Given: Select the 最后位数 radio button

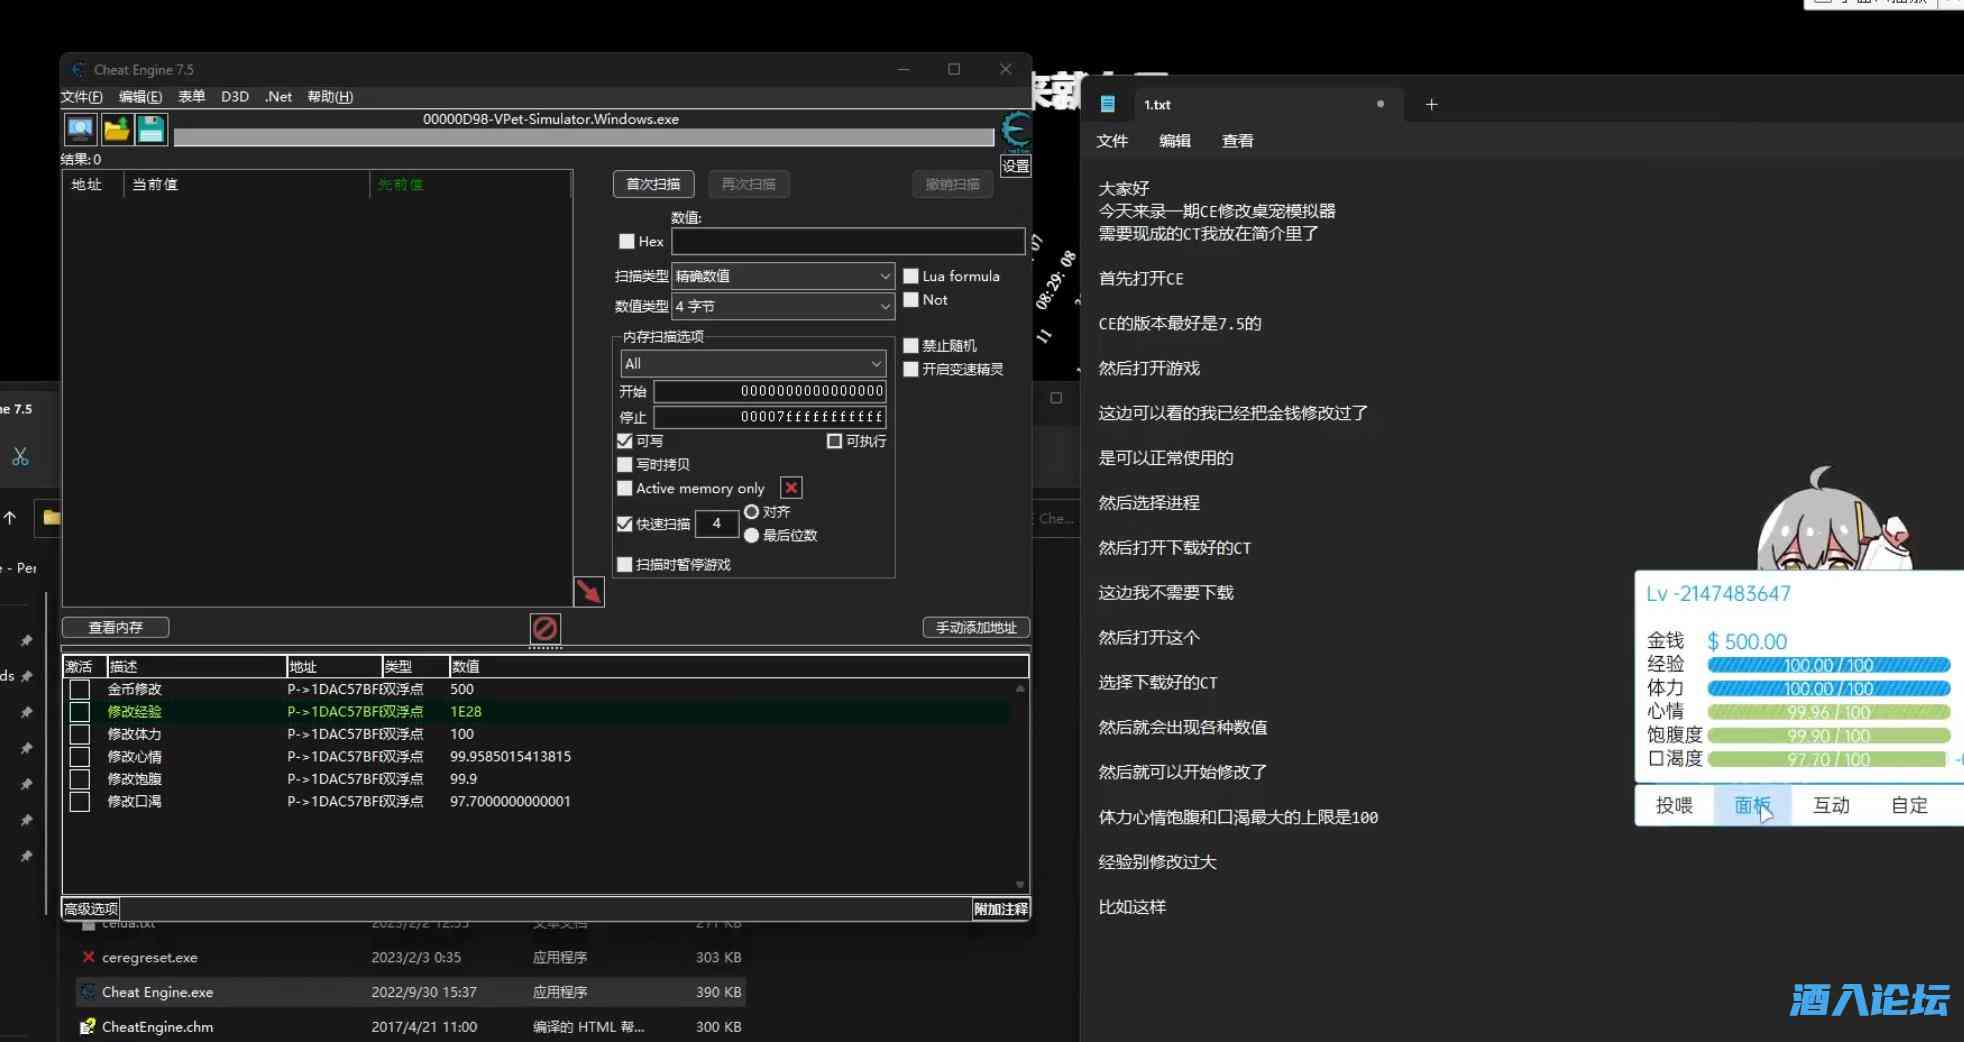Looking at the screenshot, I should pyautogui.click(x=751, y=536).
